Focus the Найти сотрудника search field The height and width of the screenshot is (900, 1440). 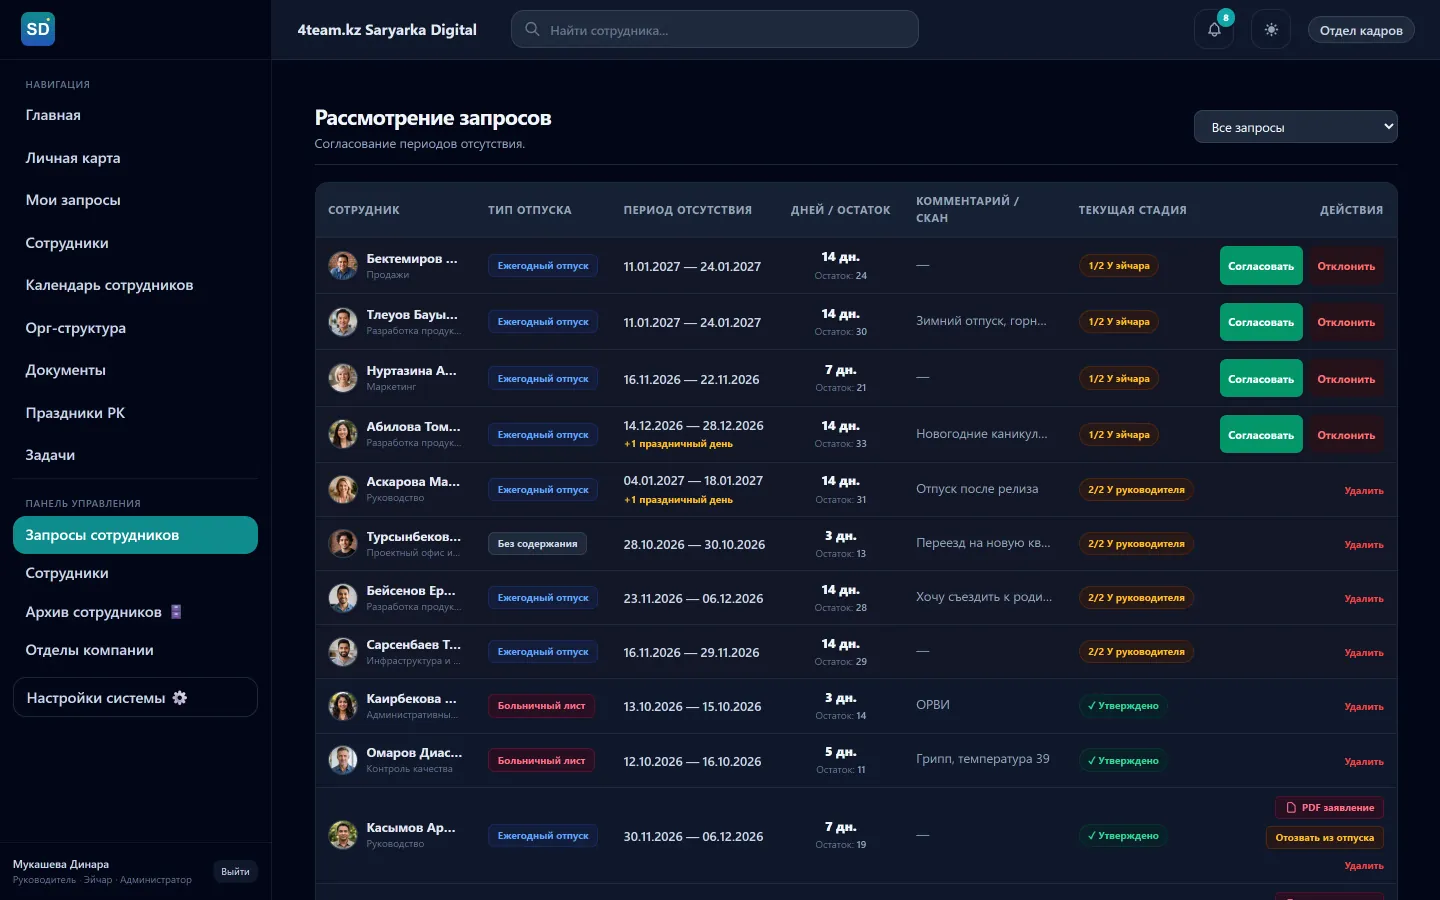click(715, 30)
